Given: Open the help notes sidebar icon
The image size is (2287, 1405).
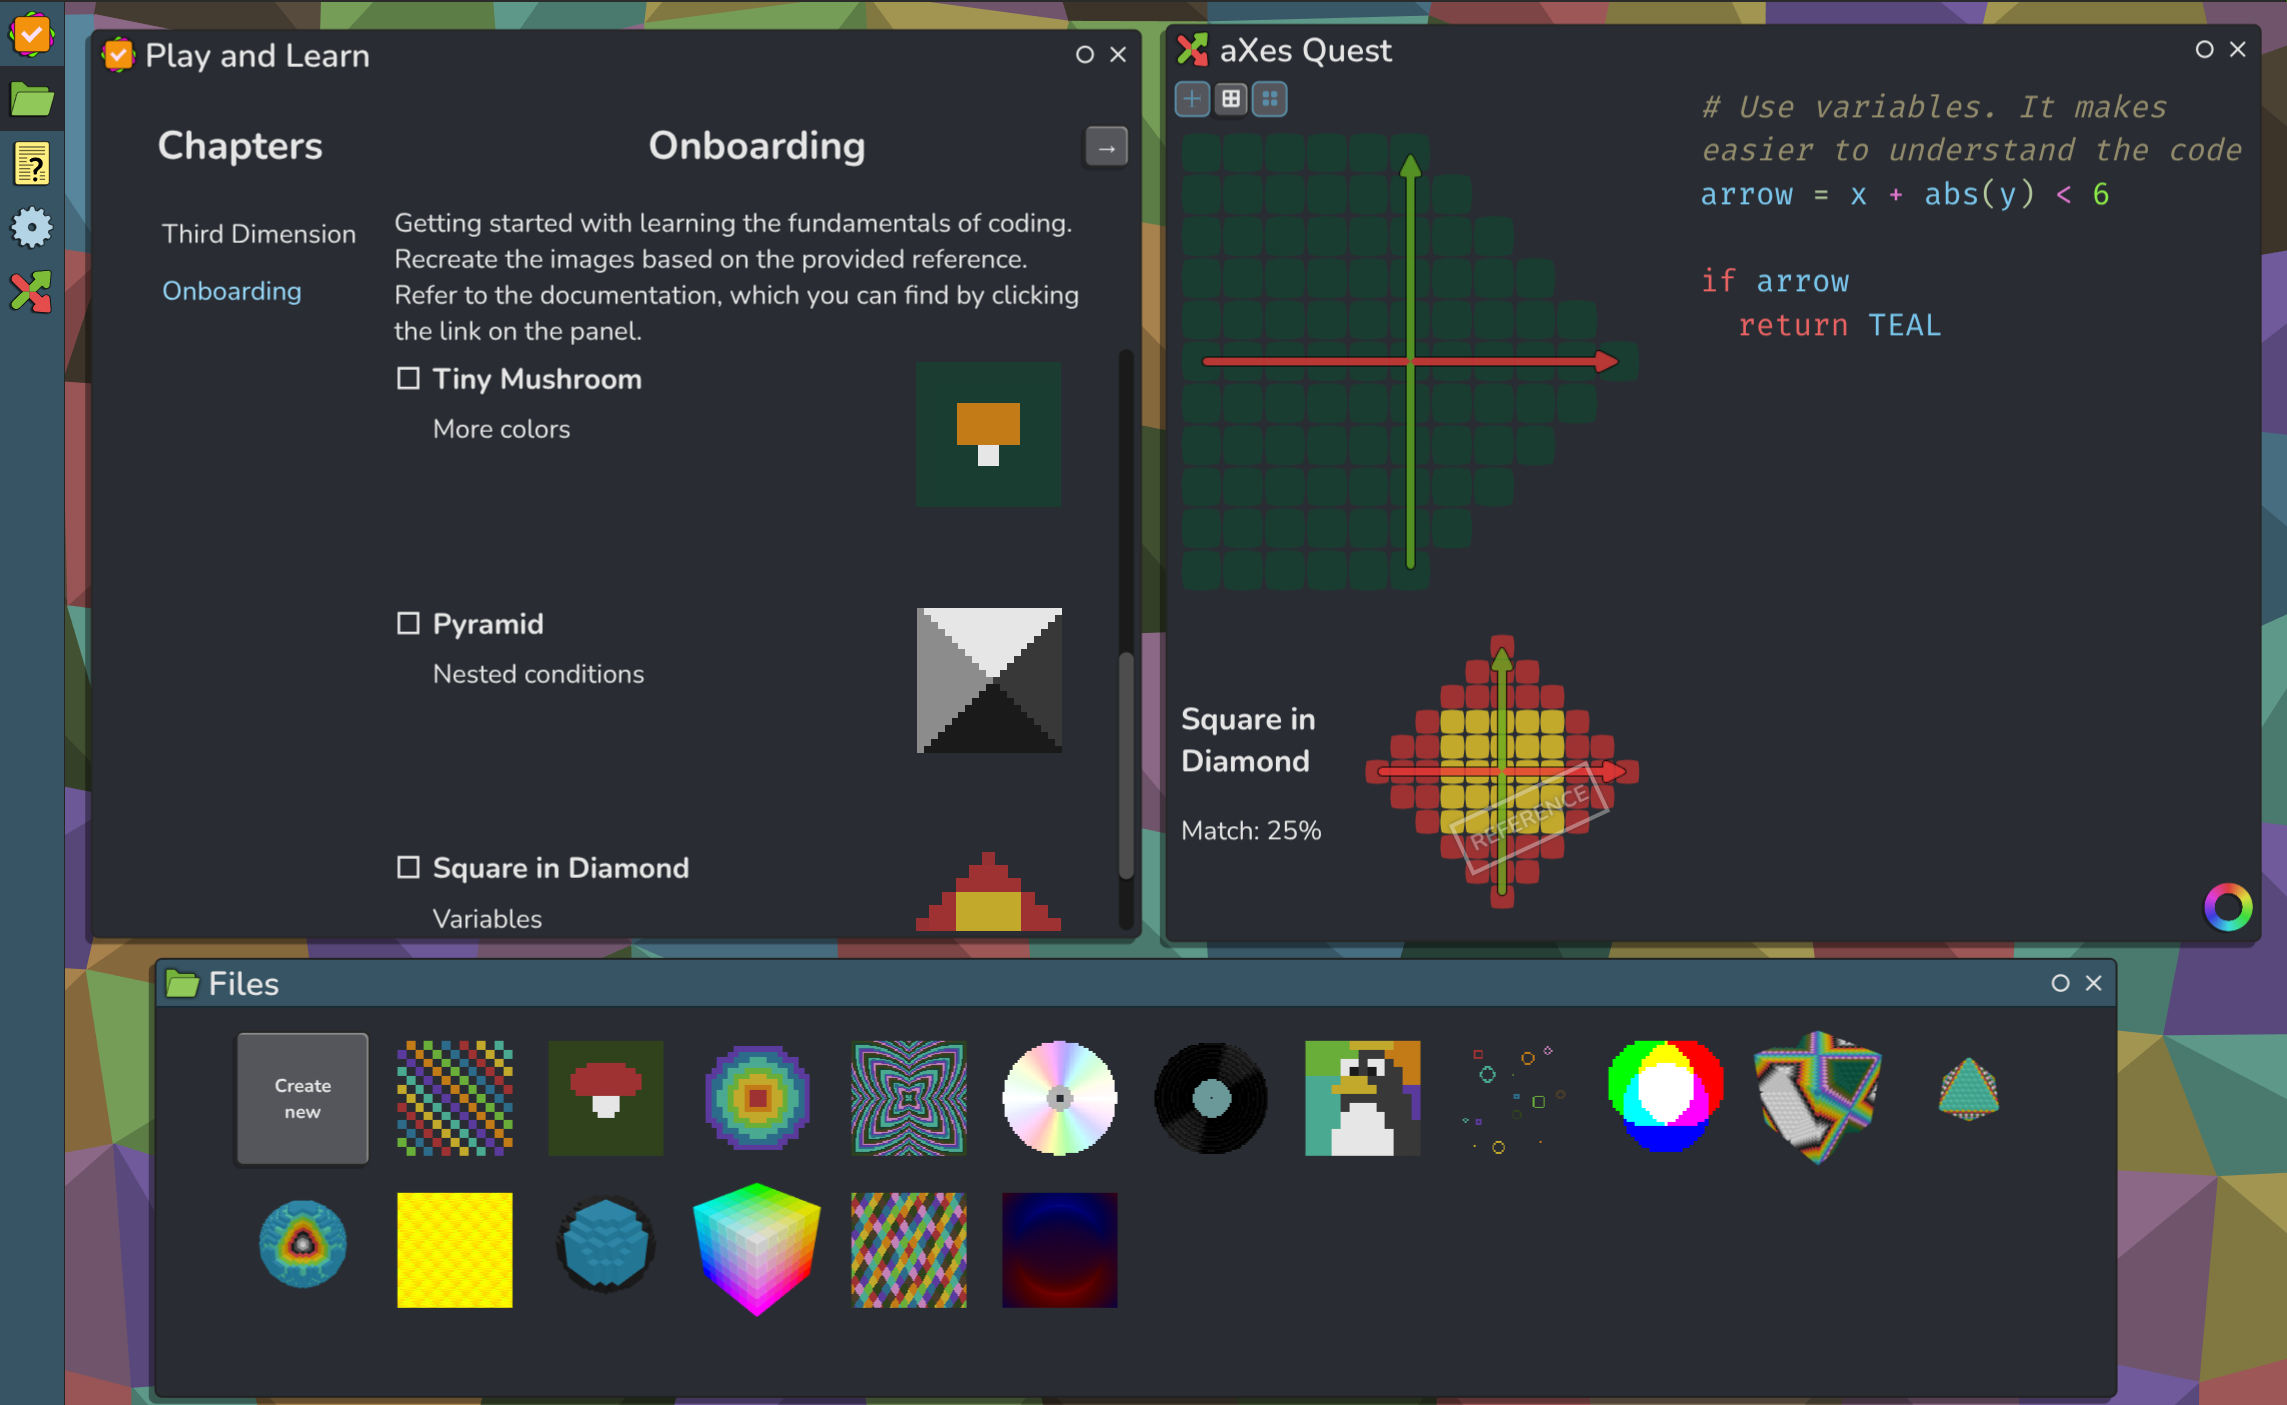Looking at the screenshot, I should click(x=32, y=164).
